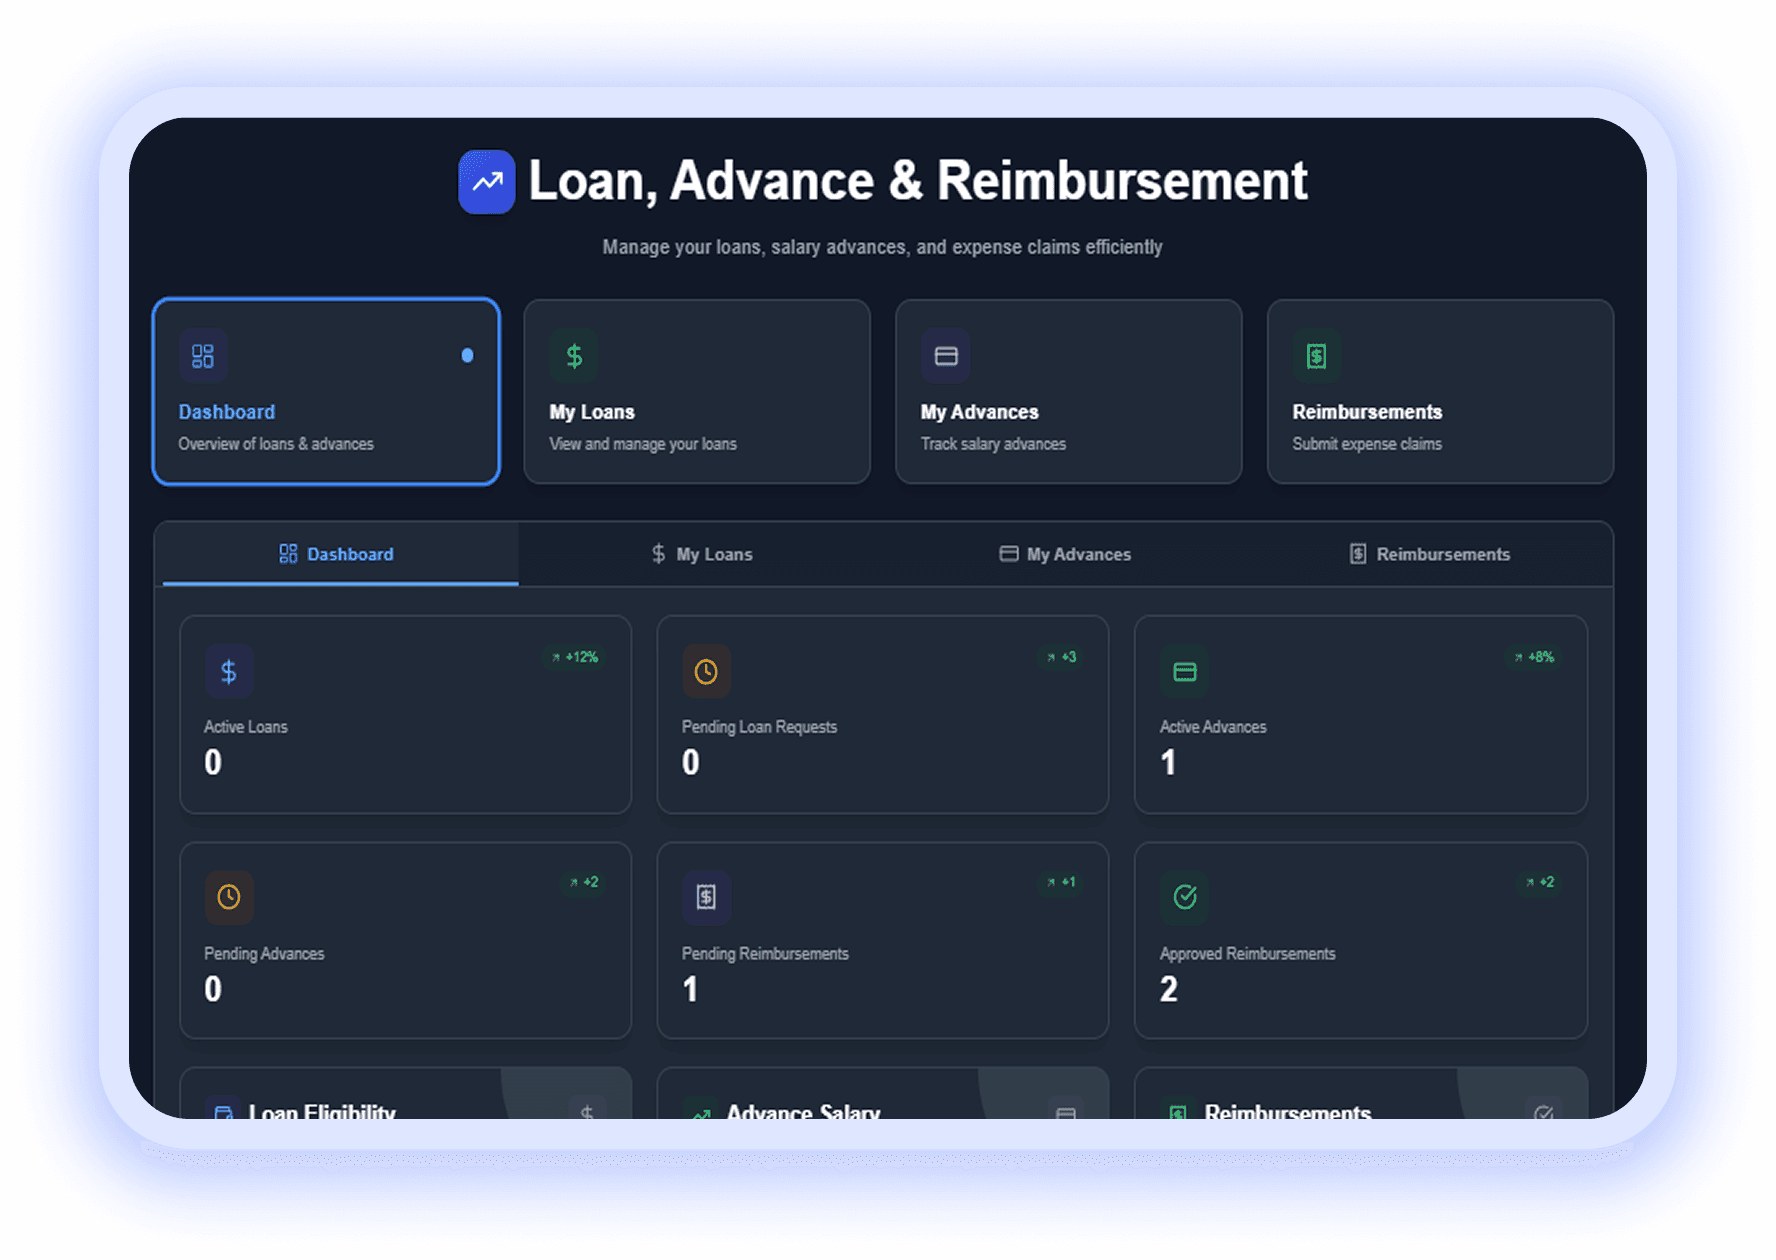Open the My Advances tab
This screenshot has height=1260, width=1776.
click(x=1066, y=554)
